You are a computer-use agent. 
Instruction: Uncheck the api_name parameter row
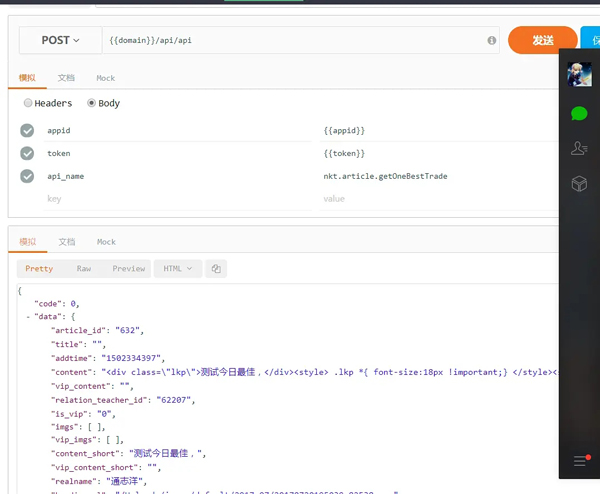point(27,176)
